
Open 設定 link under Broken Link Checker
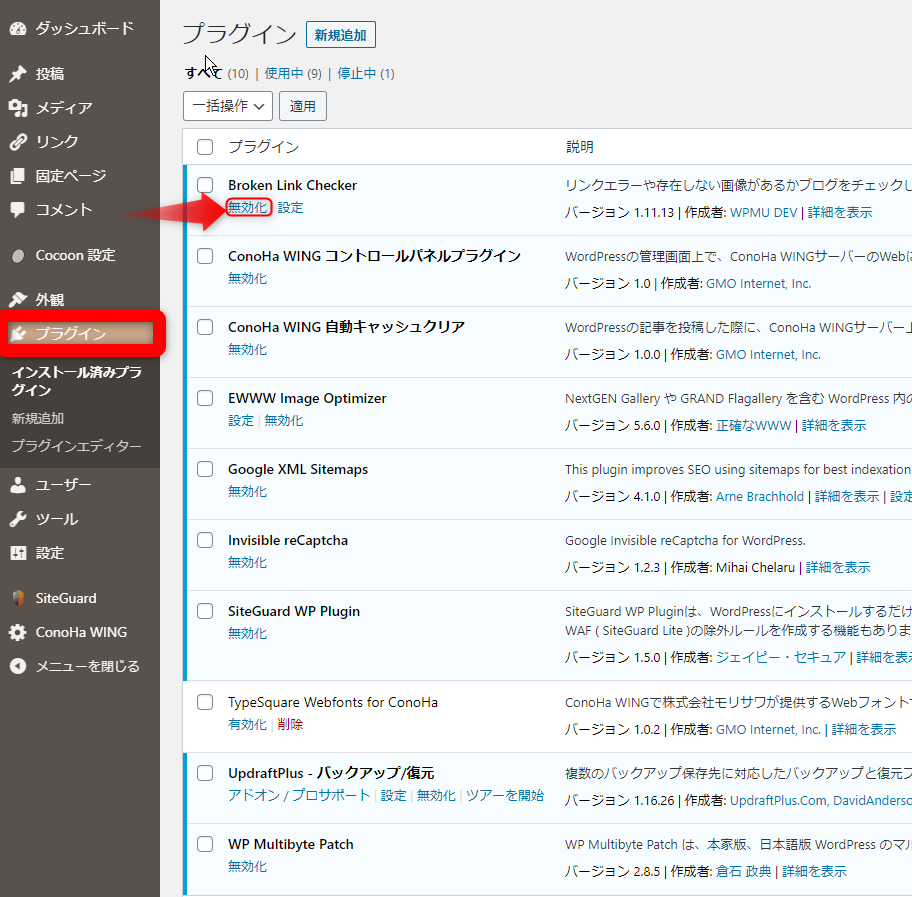coord(290,208)
